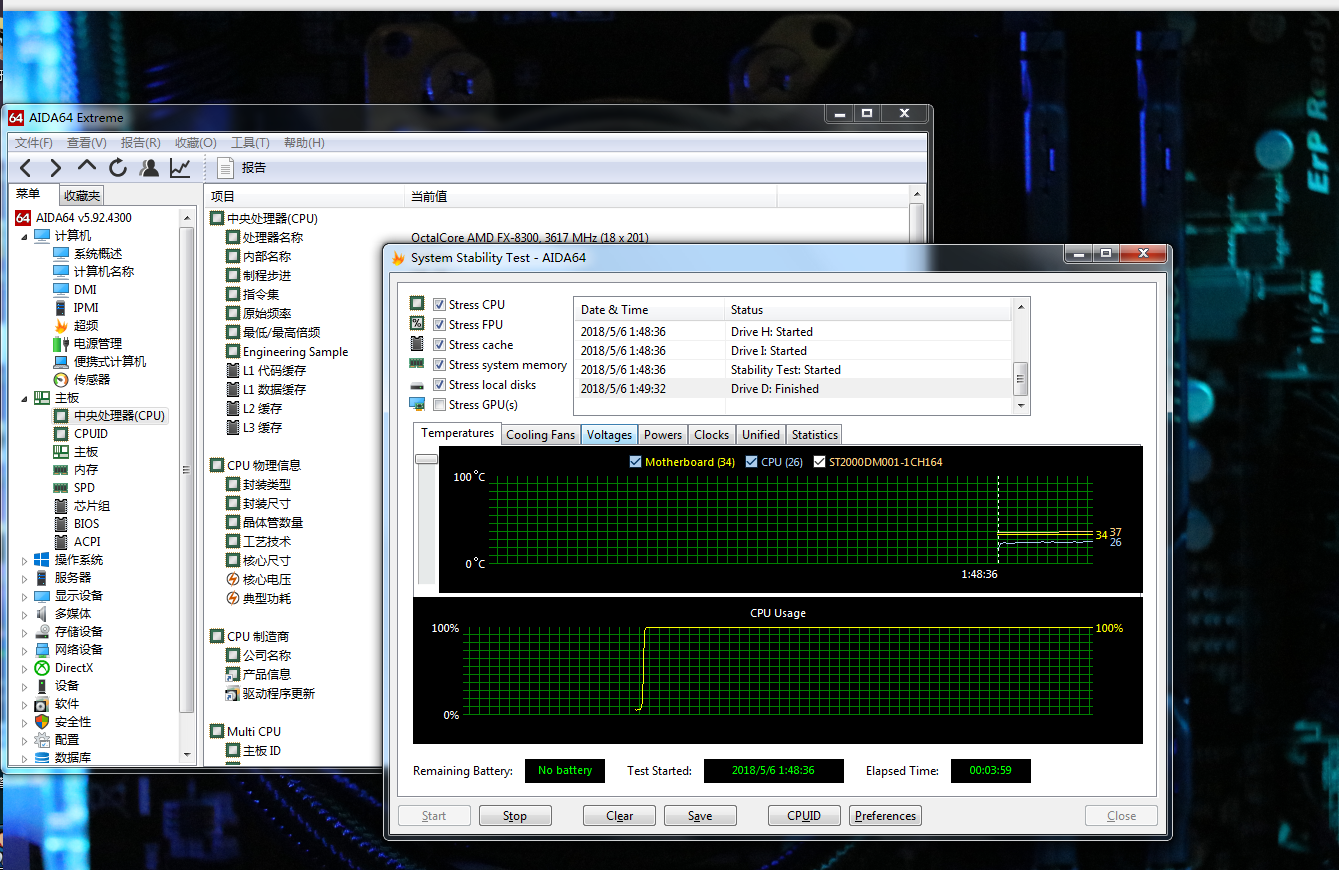
Task: Click the 多媒体 speaker icon in the tree
Action: 42,614
